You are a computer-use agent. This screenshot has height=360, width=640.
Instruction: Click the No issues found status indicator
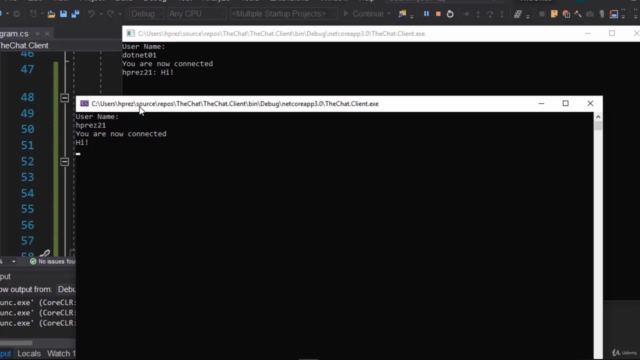coord(53,262)
